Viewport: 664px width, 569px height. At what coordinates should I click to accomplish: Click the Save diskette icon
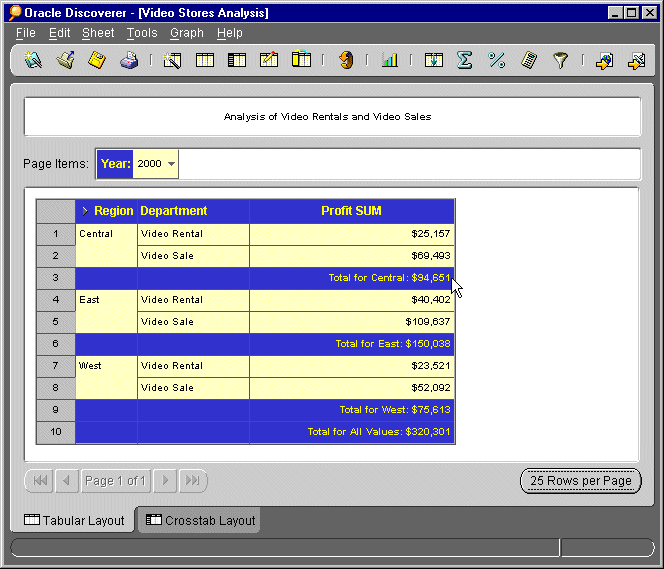[97, 60]
